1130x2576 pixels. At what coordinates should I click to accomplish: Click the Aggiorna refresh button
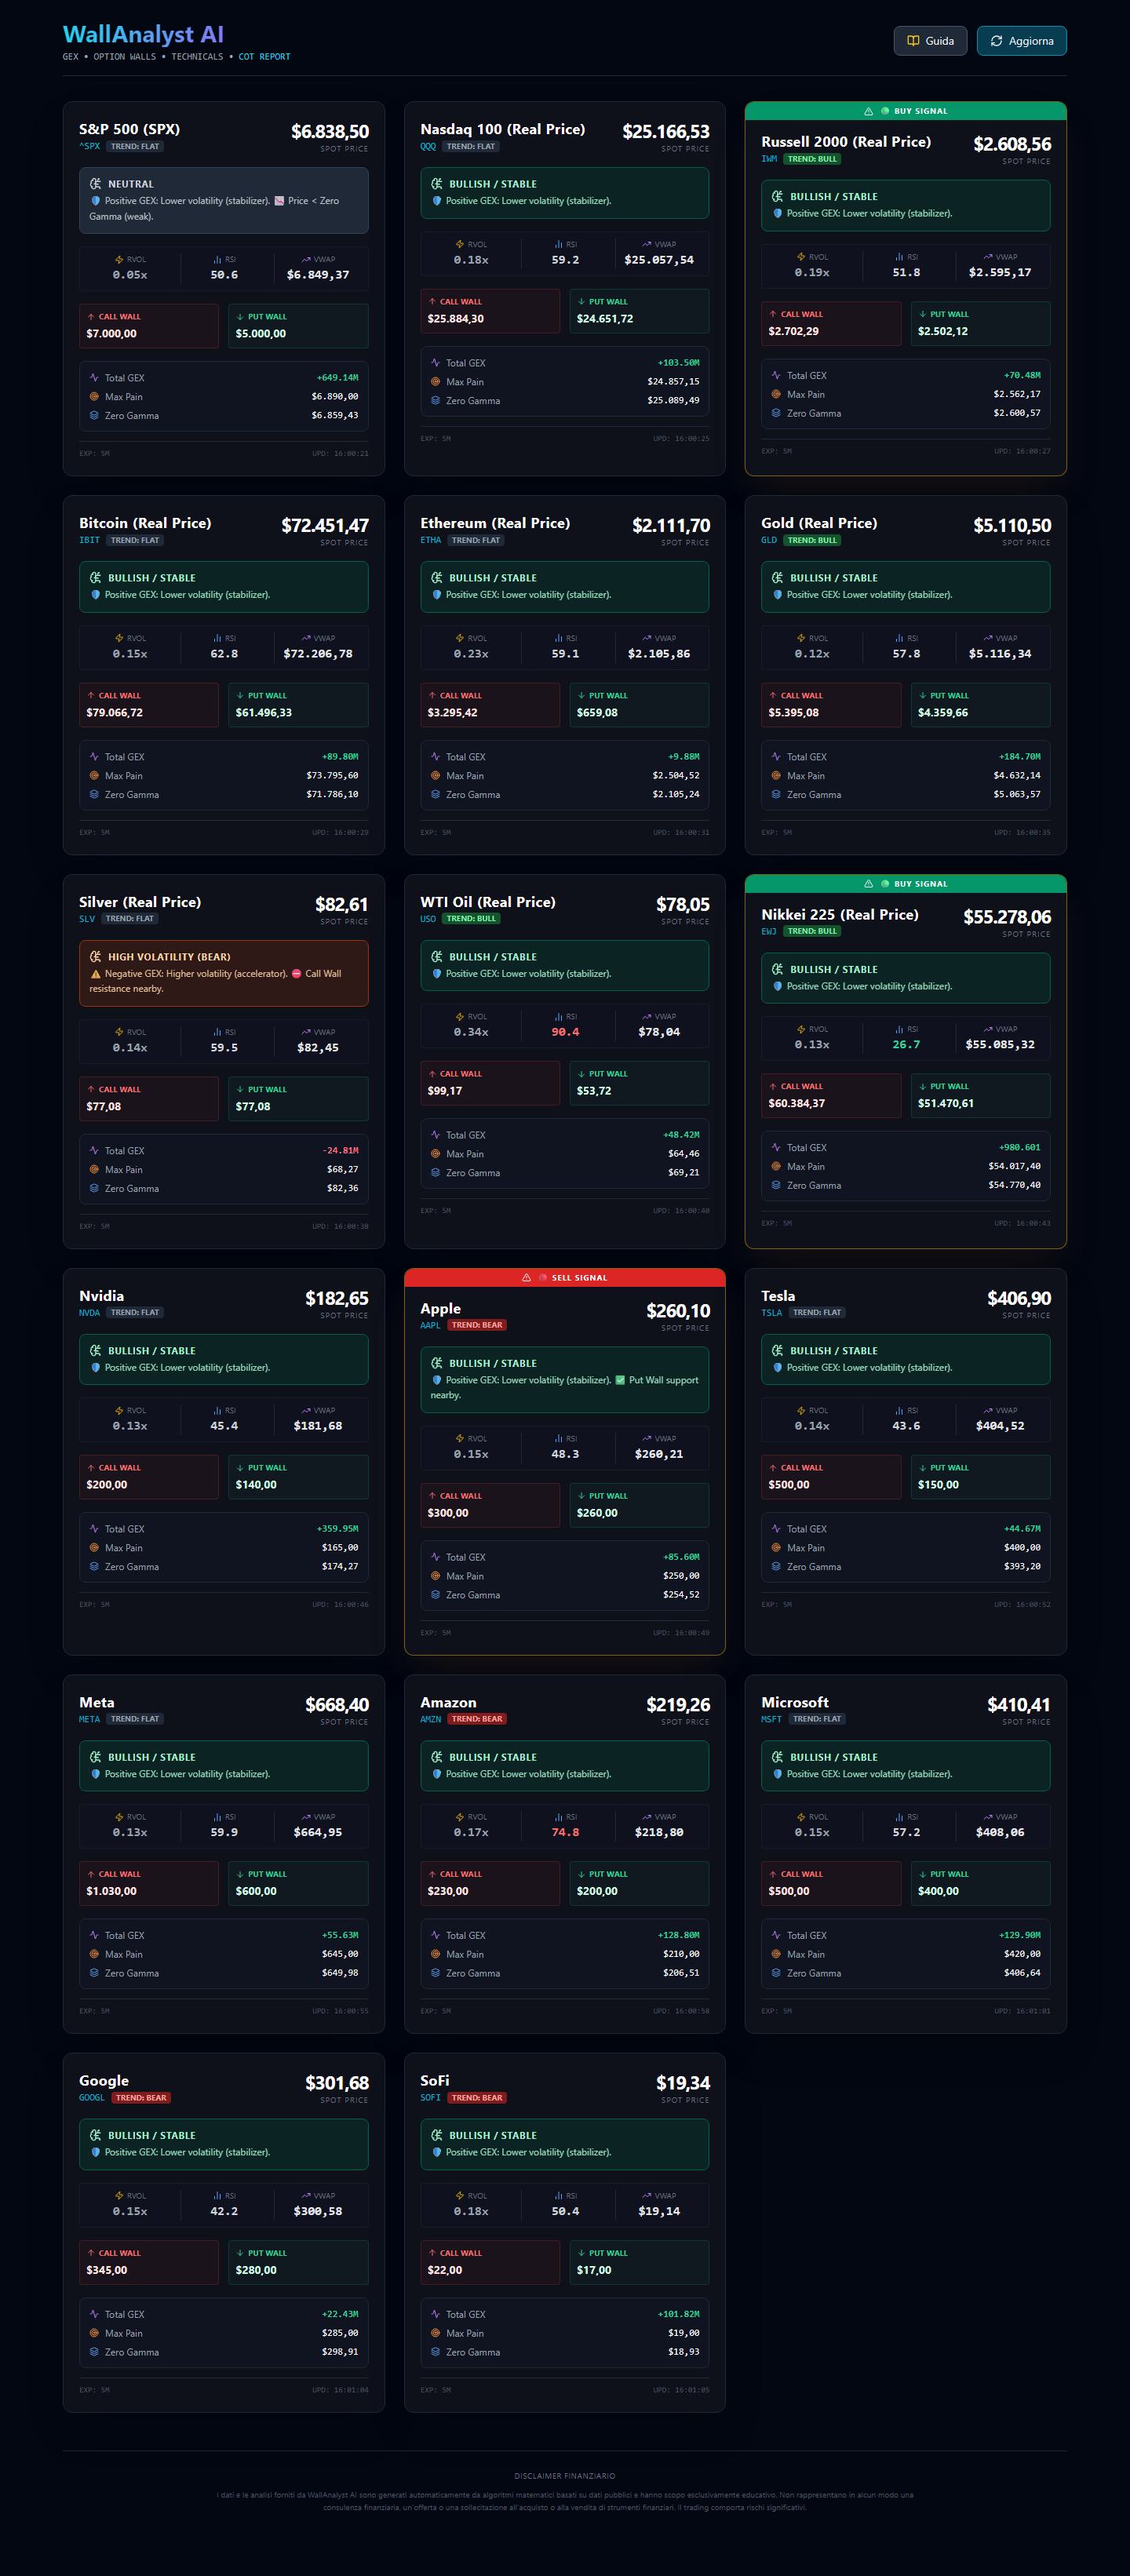tap(1021, 41)
